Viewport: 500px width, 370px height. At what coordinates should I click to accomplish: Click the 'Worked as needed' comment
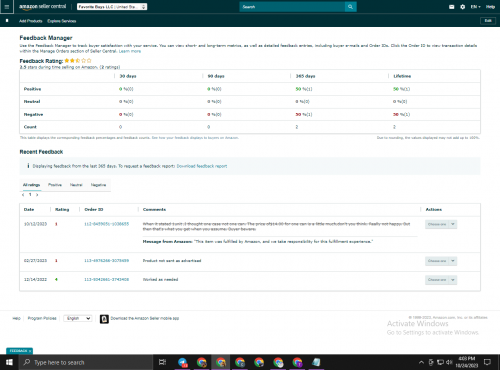160,279
